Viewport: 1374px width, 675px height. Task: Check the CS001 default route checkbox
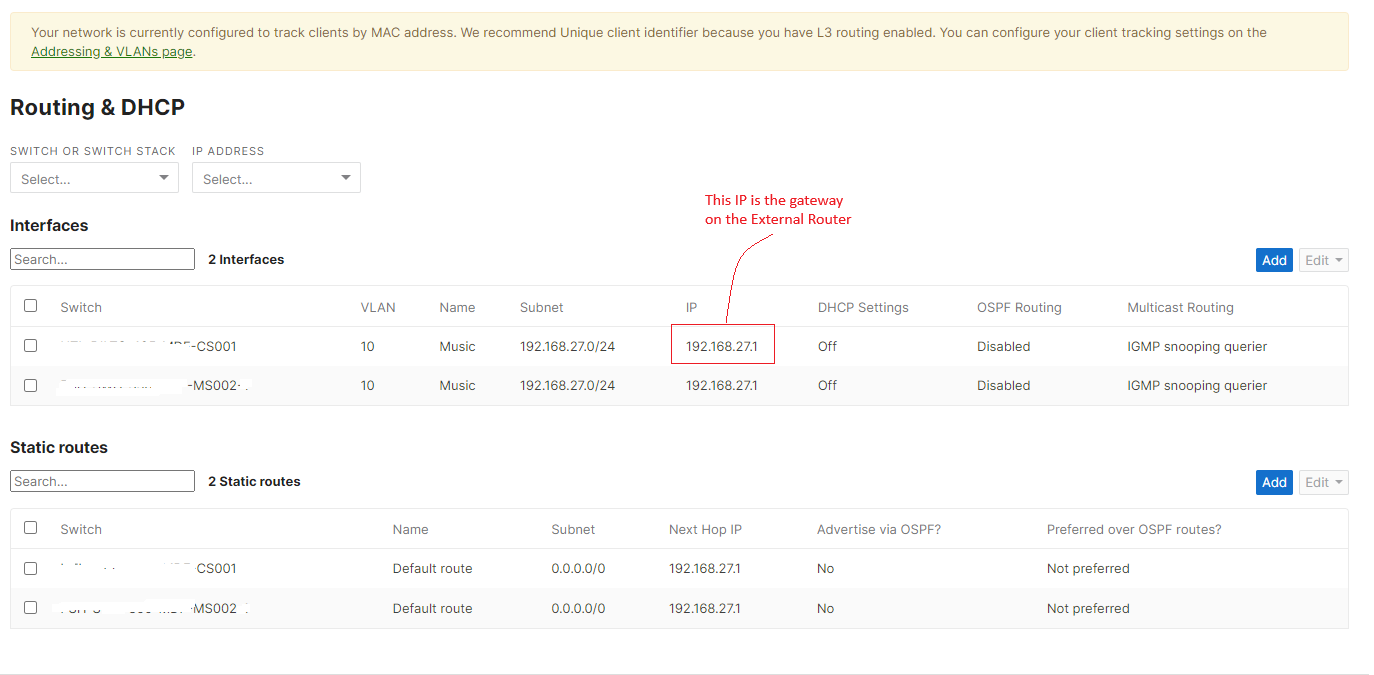point(30,568)
